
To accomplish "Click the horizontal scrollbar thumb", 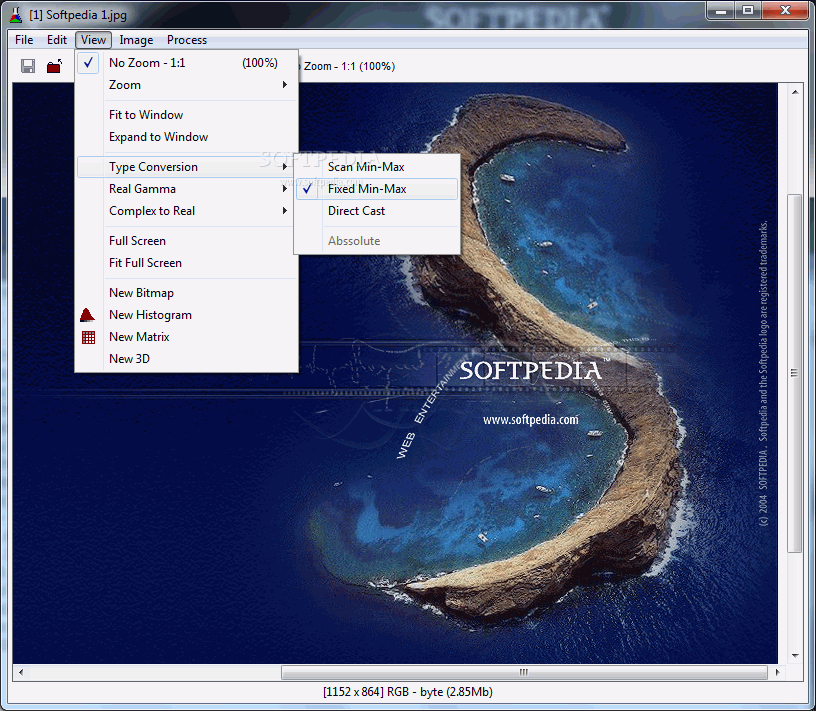I will 524,672.
